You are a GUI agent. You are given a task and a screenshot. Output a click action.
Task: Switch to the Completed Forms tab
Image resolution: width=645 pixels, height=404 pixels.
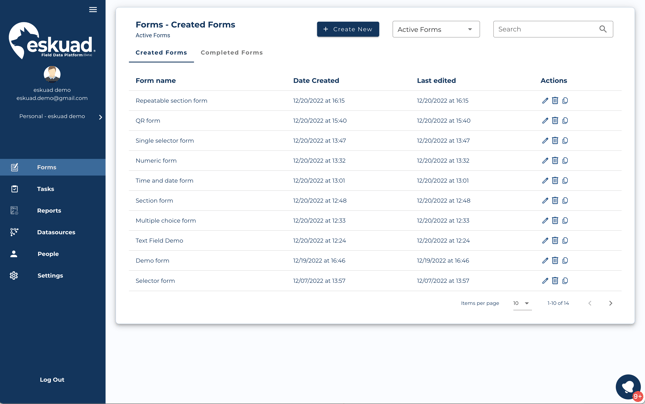tap(231, 53)
